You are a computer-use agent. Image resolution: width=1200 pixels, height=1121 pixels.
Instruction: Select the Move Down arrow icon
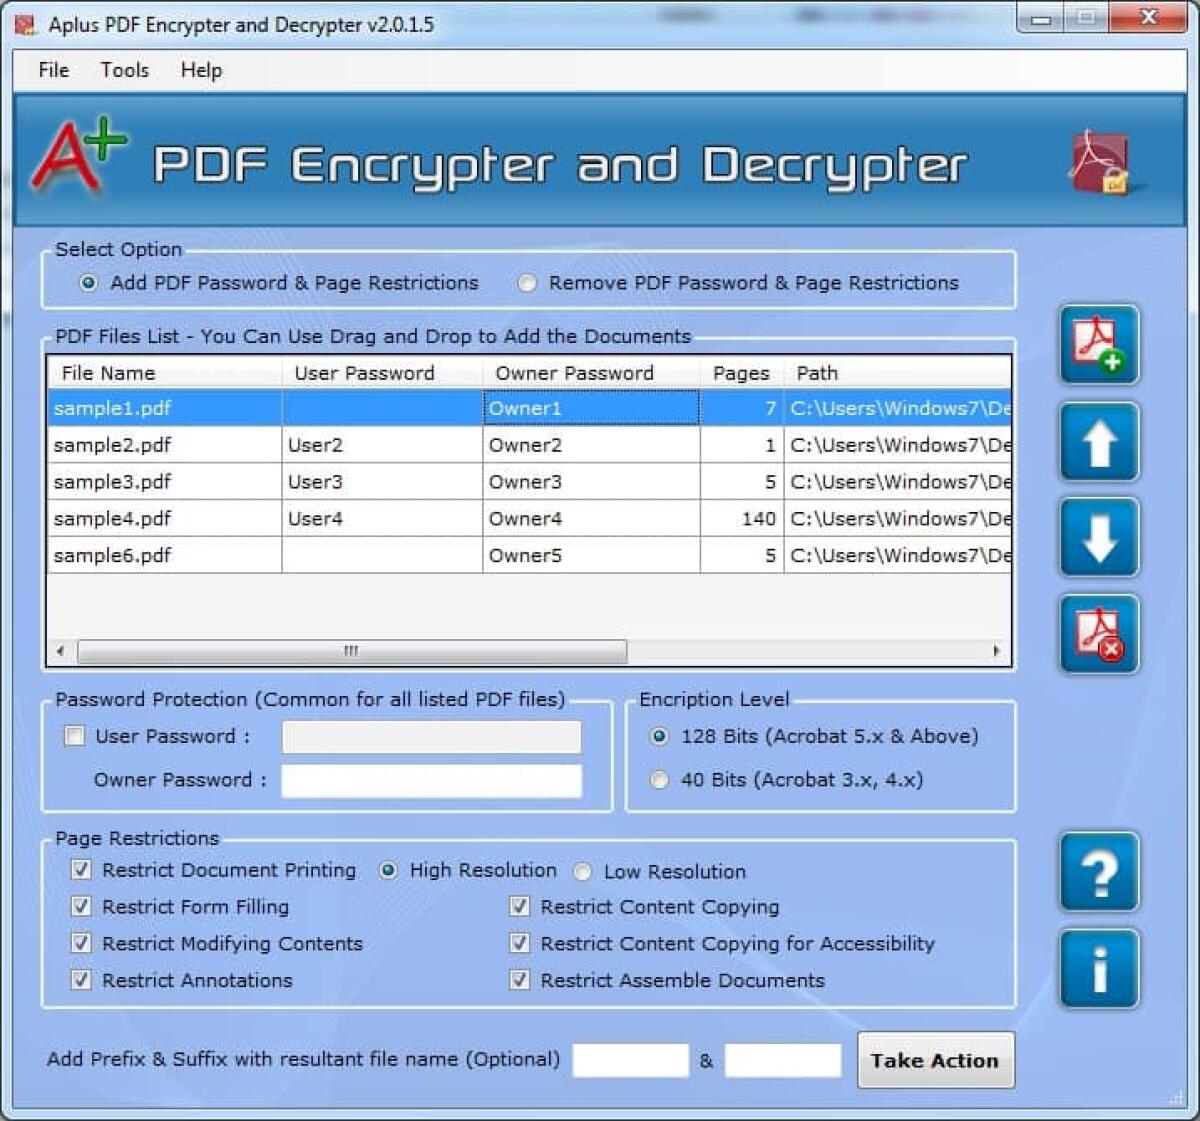(1098, 537)
